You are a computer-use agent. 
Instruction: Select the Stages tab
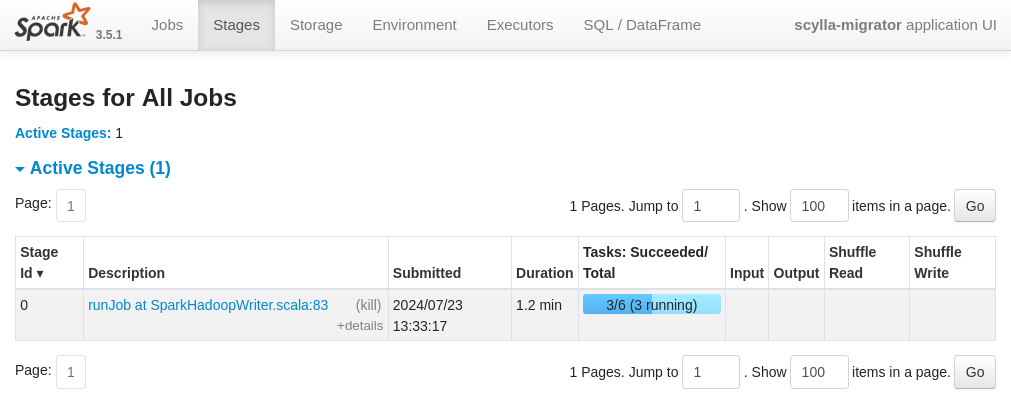[x=237, y=25]
